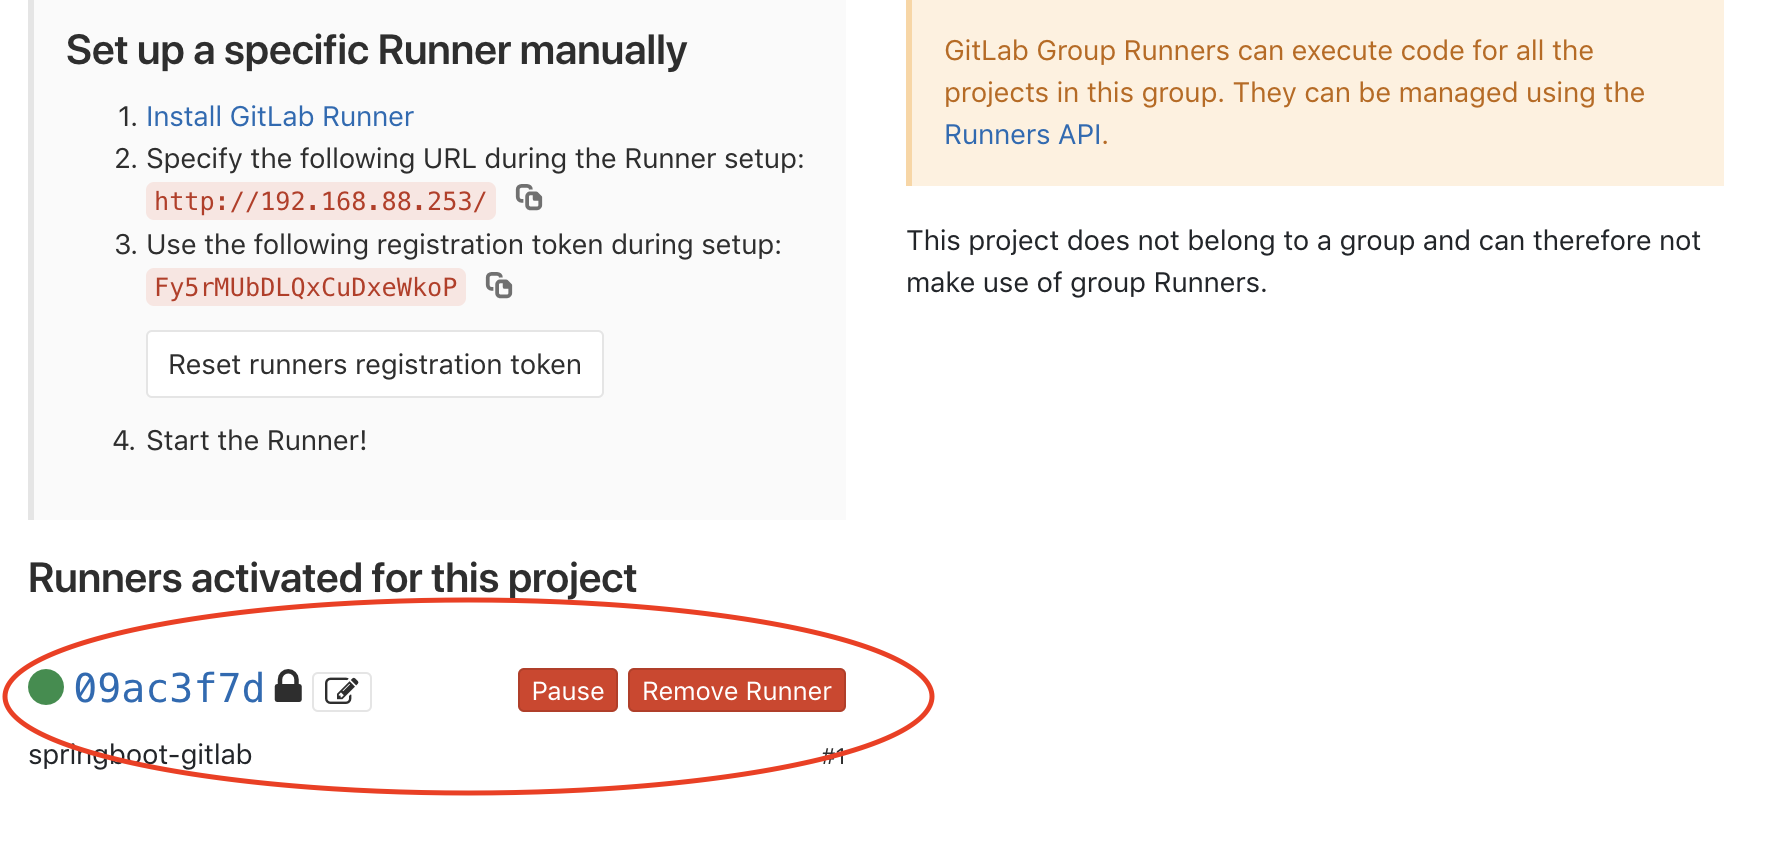1766x844 pixels.
Task: Open runner 09ac3f7d details
Action: tap(169, 688)
